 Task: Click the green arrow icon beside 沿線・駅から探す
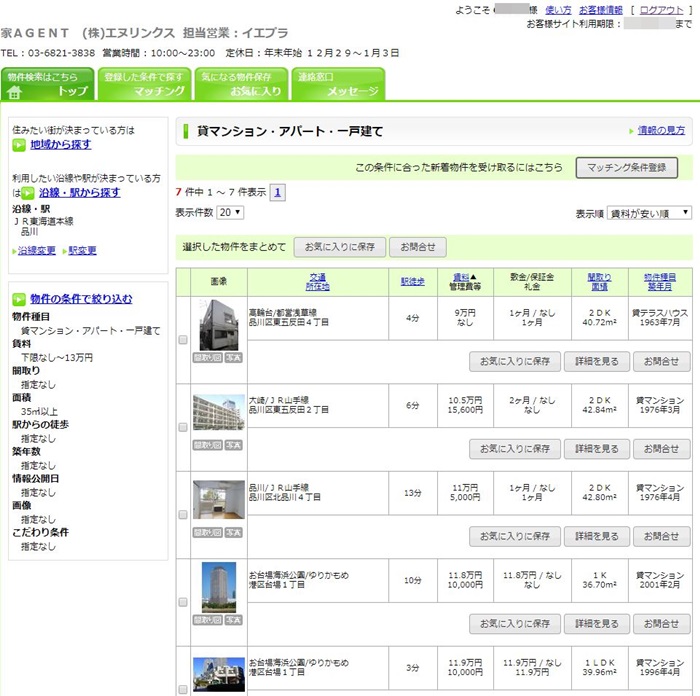pos(28,193)
